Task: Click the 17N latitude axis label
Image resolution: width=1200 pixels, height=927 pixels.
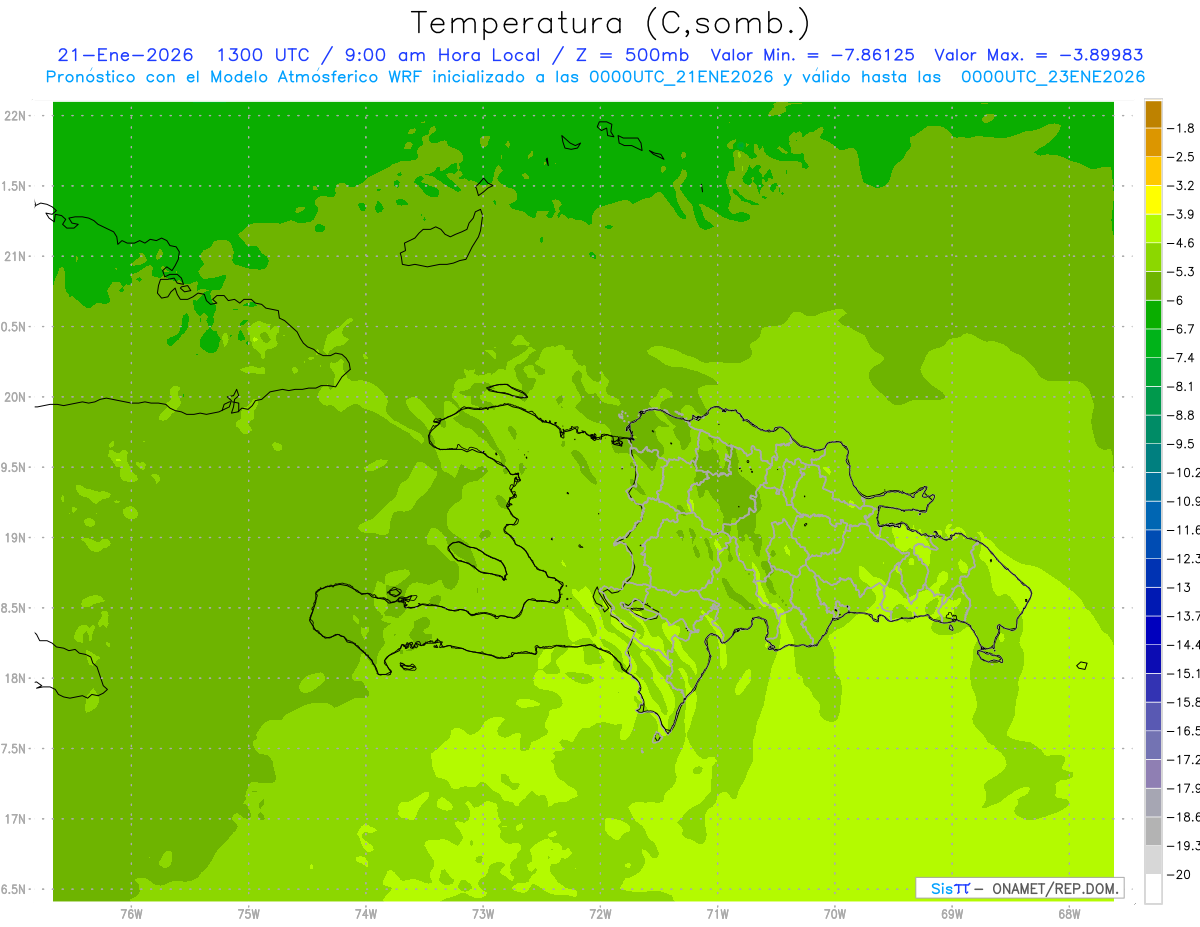Action: 17,819
